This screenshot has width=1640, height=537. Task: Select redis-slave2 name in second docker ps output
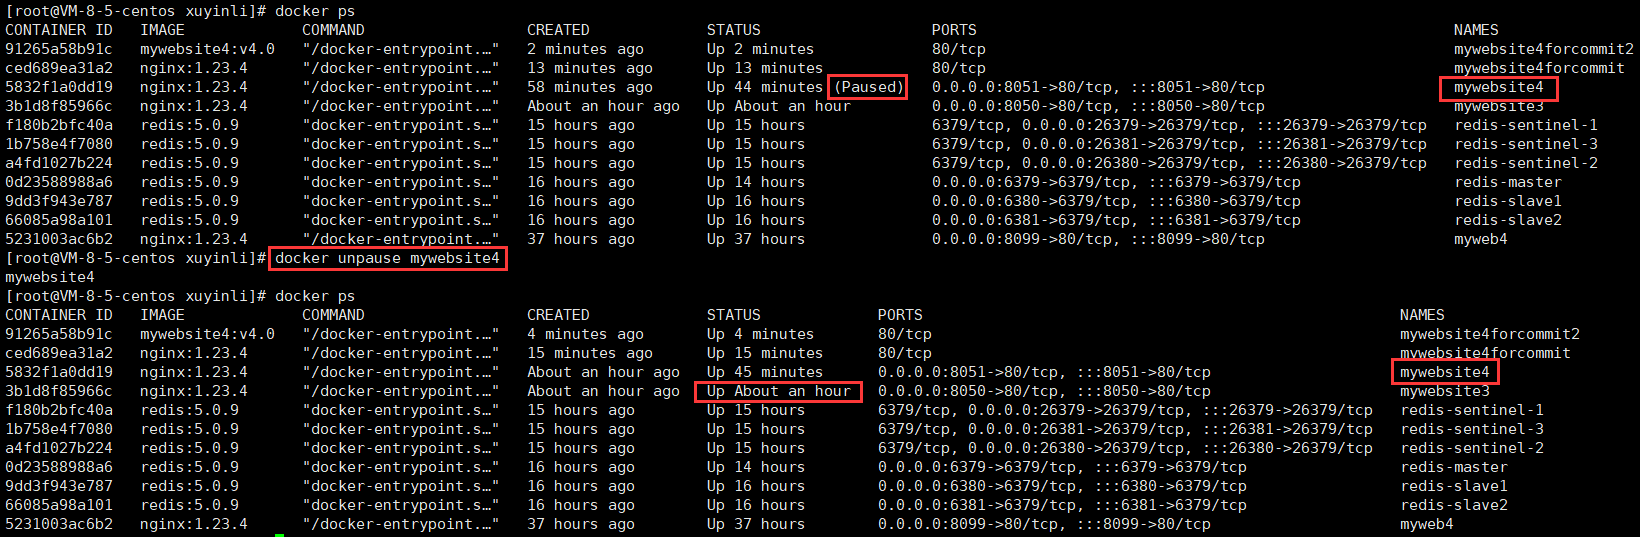coord(1454,505)
